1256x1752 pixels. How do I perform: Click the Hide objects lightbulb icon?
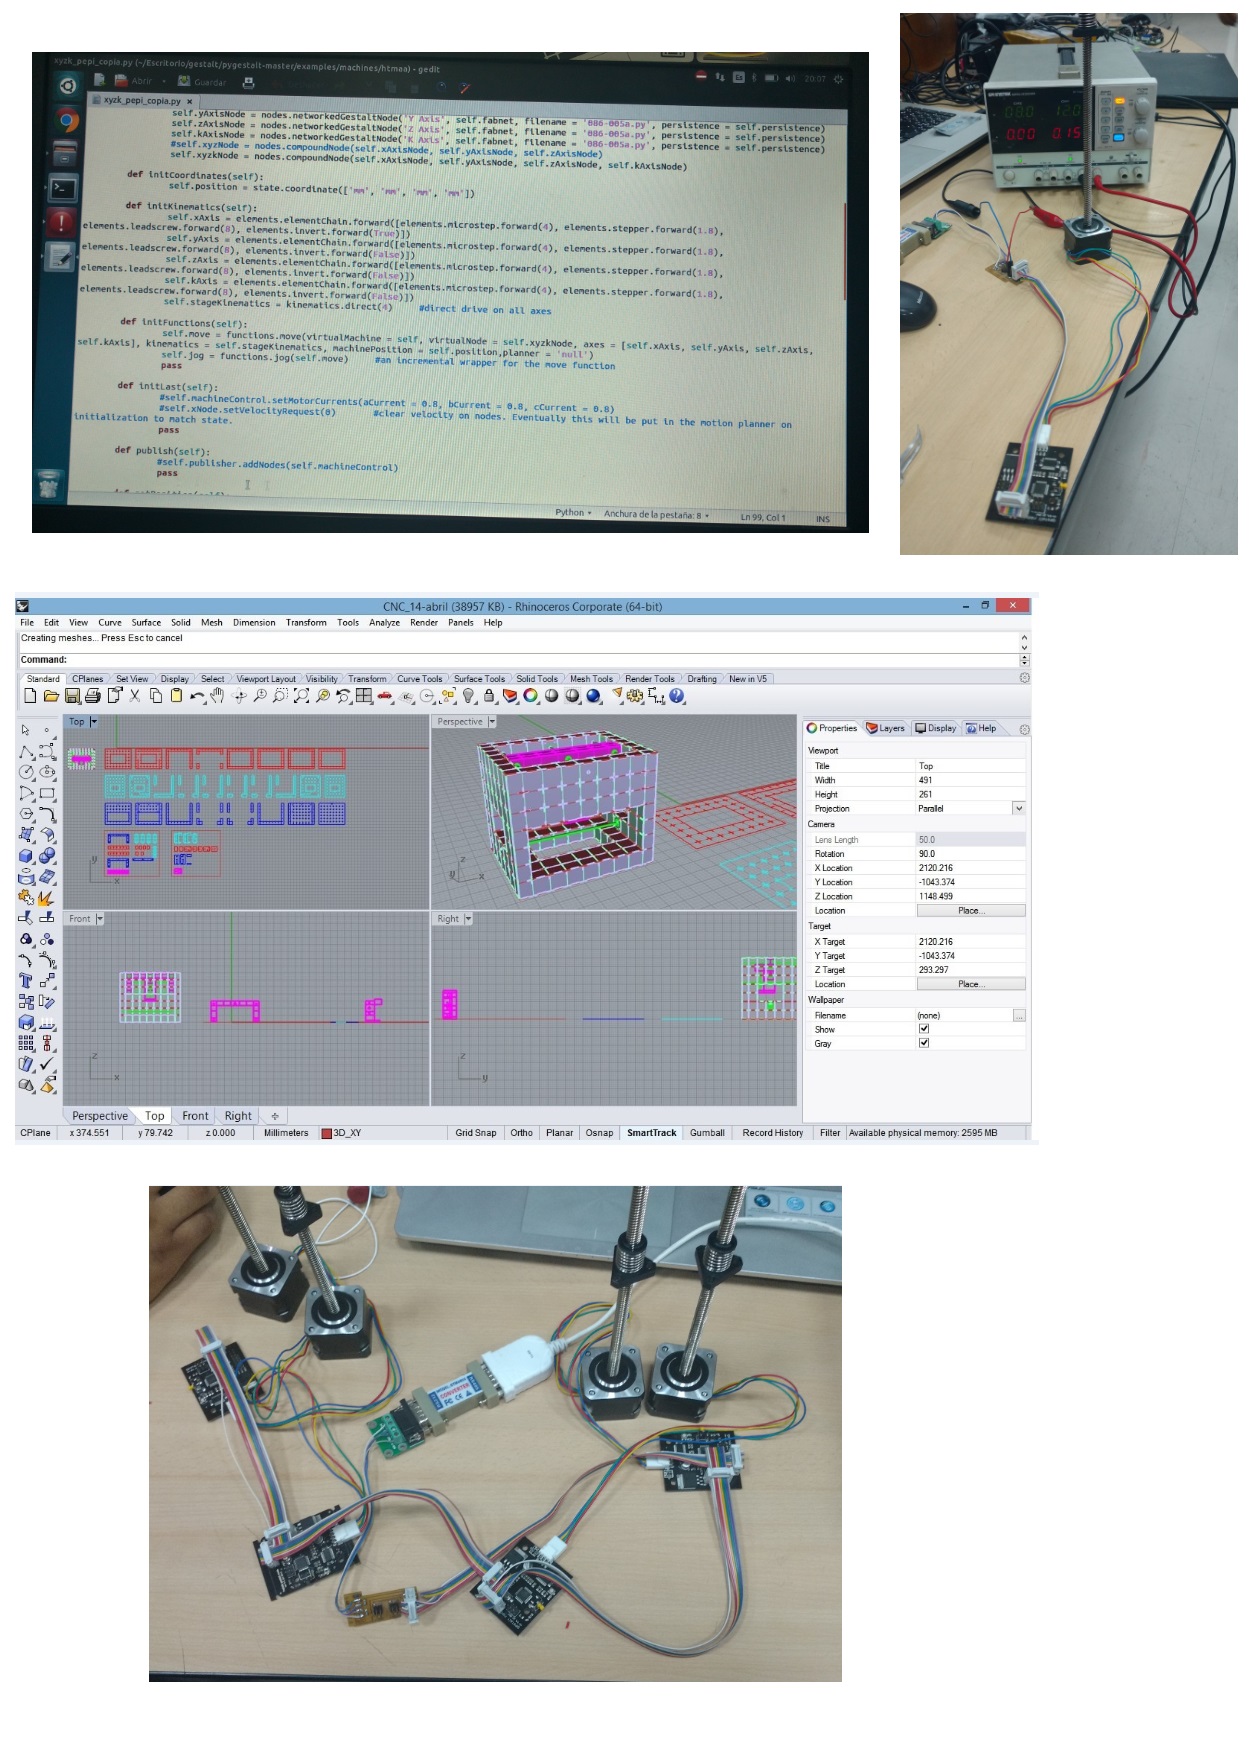click(x=468, y=696)
